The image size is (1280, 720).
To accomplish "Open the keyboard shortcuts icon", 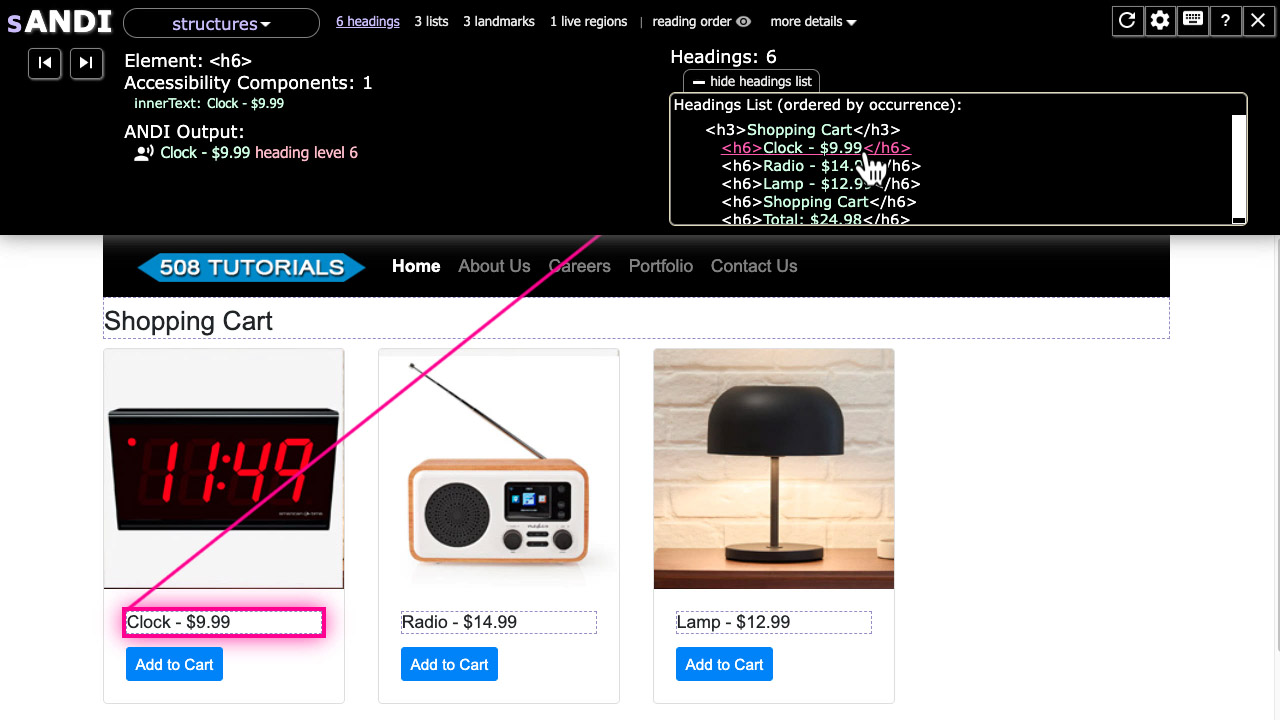I will pyautogui.click(x=1192, y=21).
